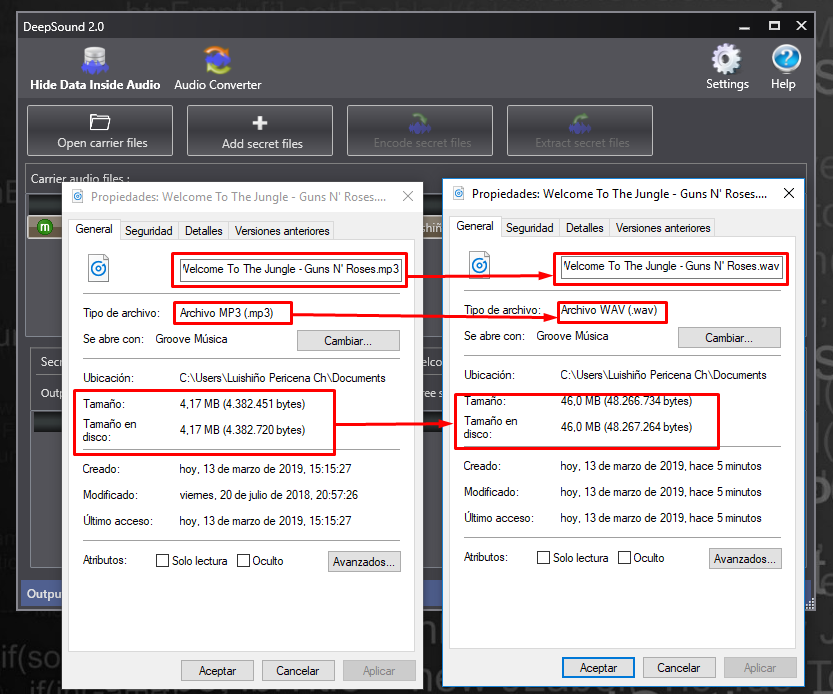Click Aceptar in wav Properties
Viewport: 833px width, 694px height.
(x=598, y=667)
